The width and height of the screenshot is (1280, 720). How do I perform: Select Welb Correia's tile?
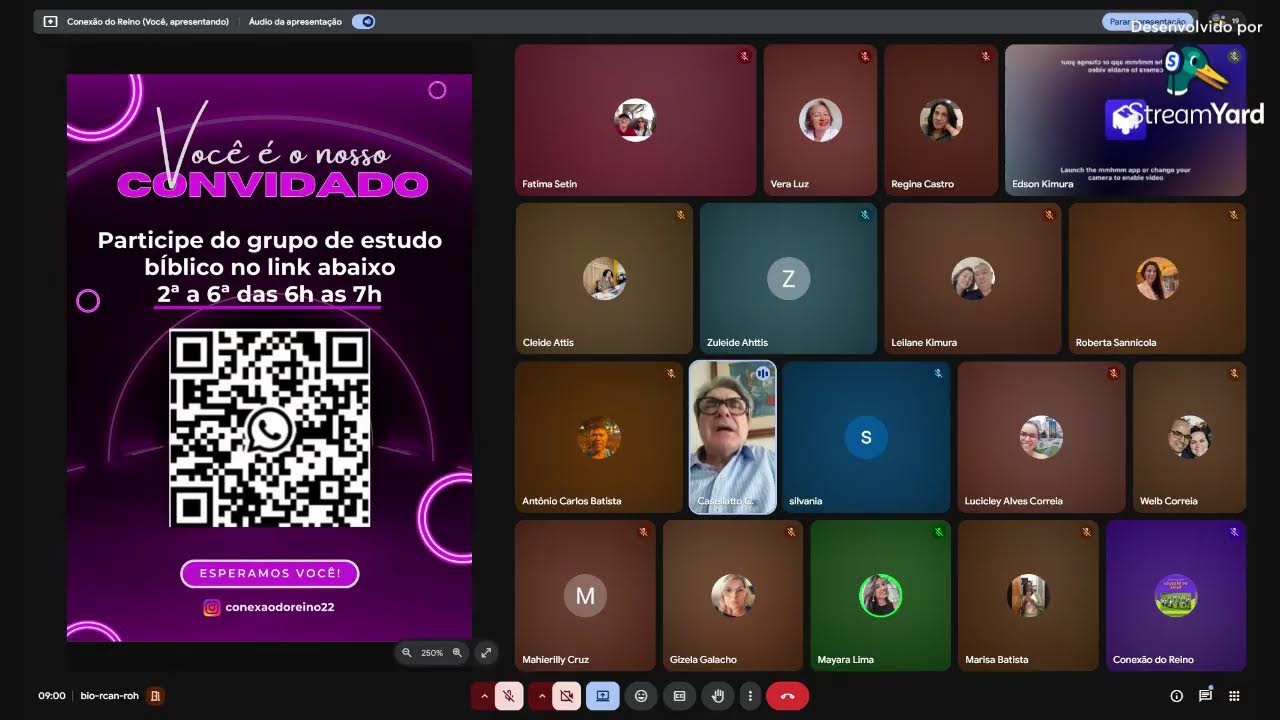point(1189,437)
